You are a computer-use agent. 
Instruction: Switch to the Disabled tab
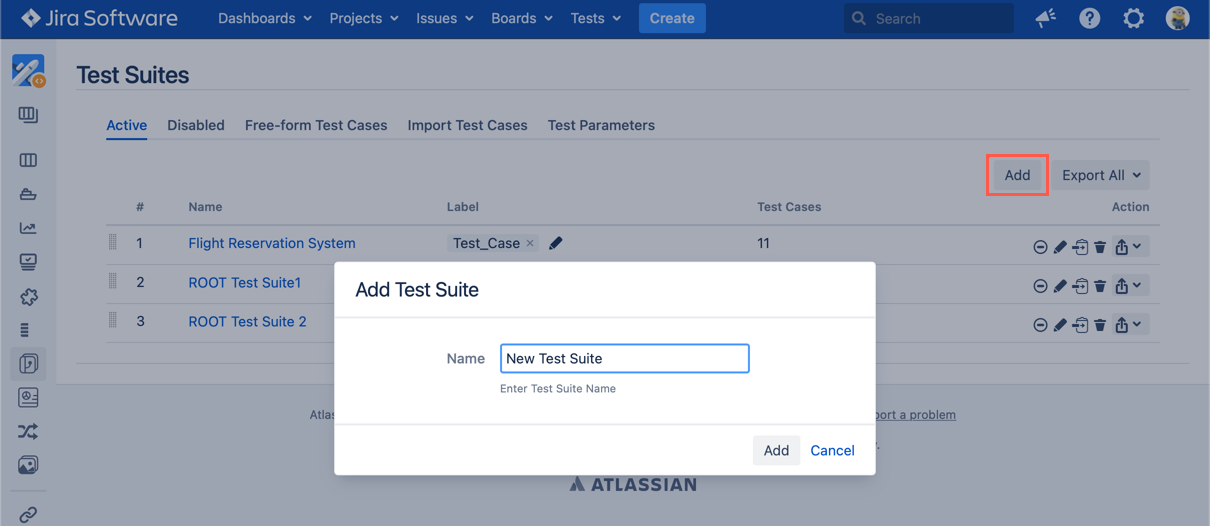[196, 125]
